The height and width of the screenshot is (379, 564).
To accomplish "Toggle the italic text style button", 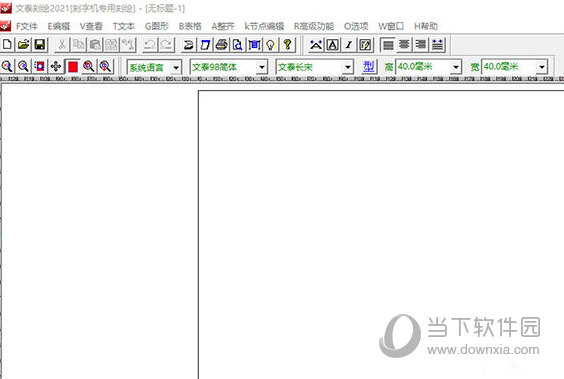I will [349, 45].
